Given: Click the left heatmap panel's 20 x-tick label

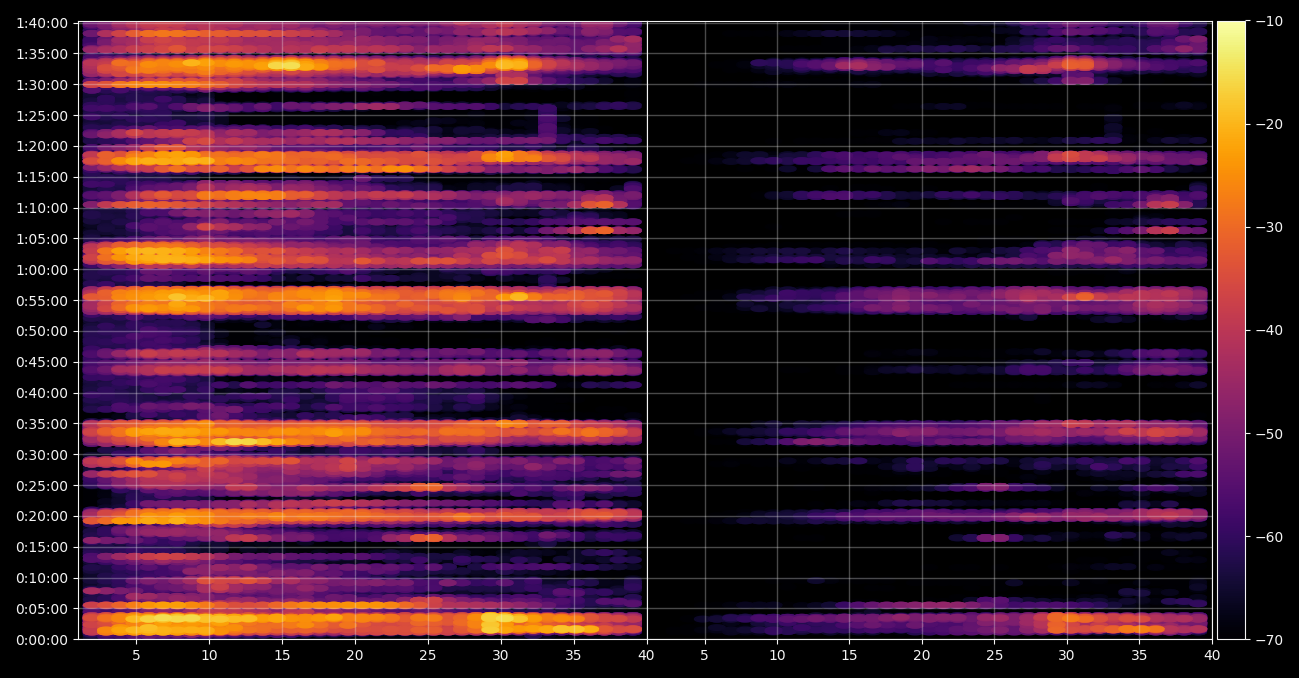Looking at the screenshot, I should 355,656.
